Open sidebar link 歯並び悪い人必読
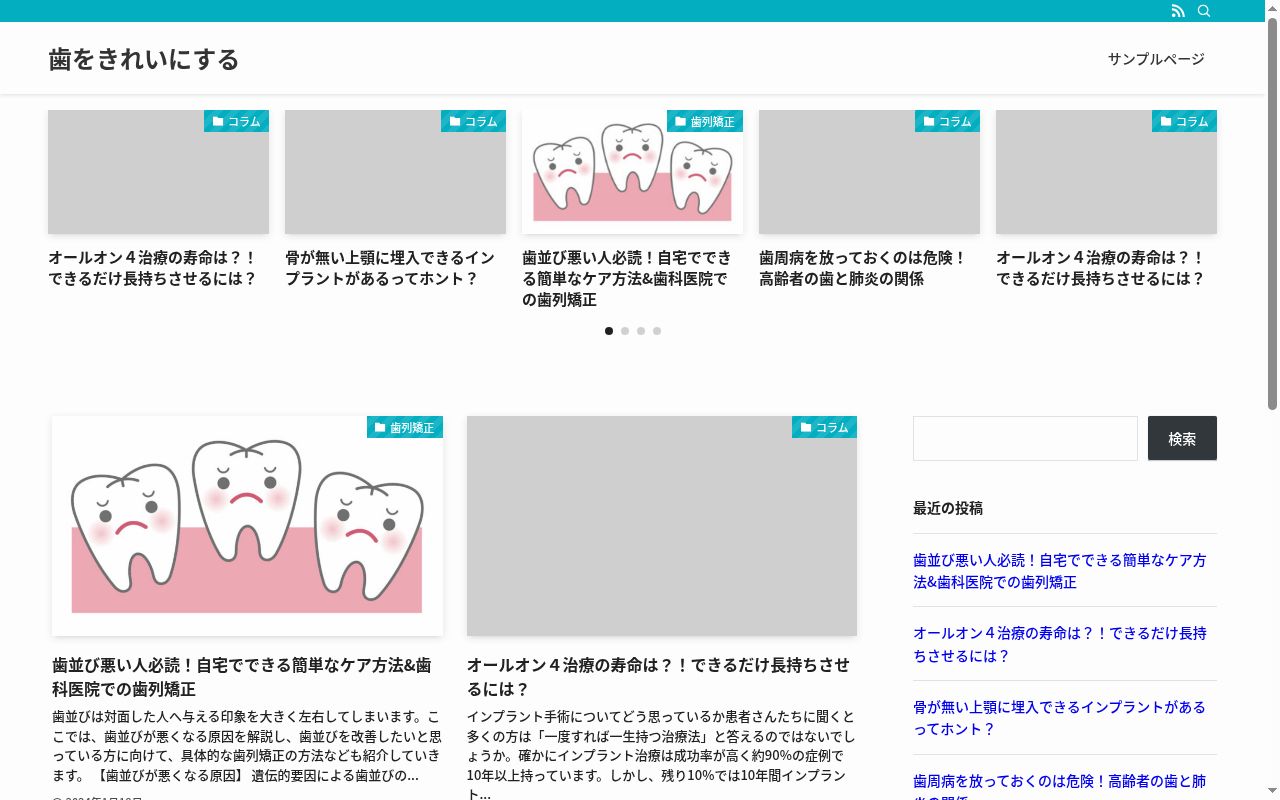 (1060, 570)
